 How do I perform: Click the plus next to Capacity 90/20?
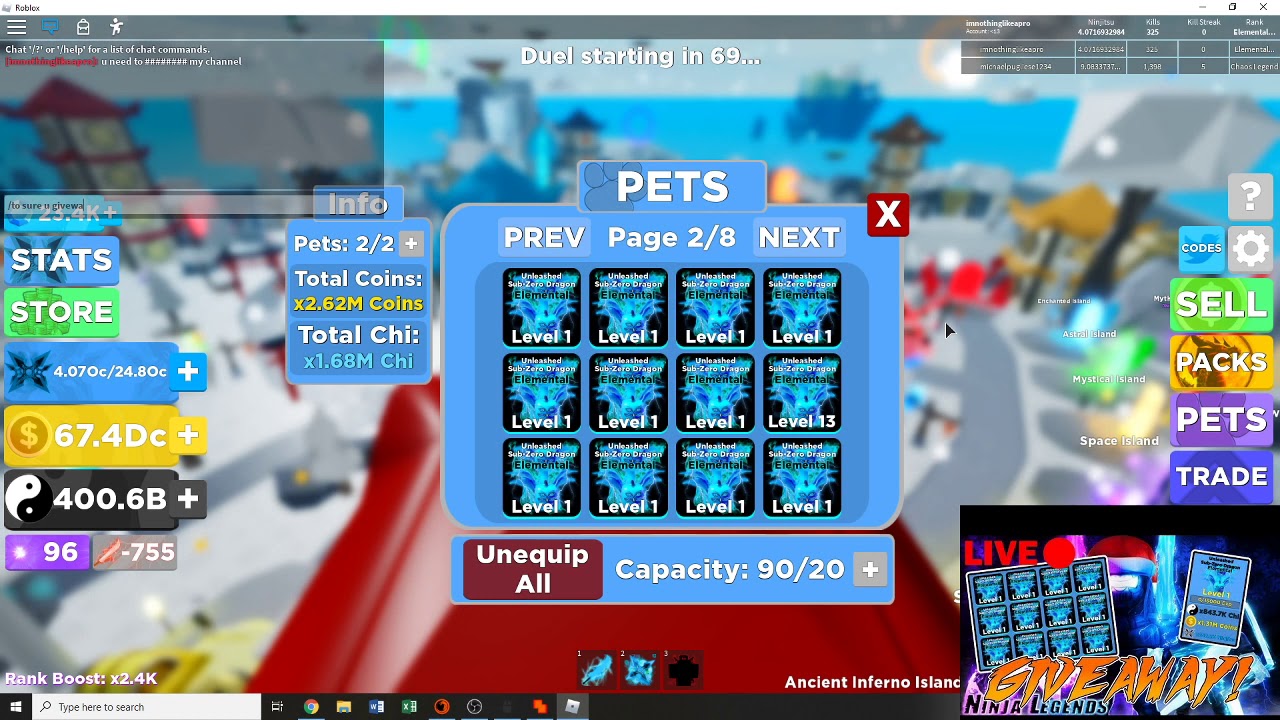coord(870,570)
